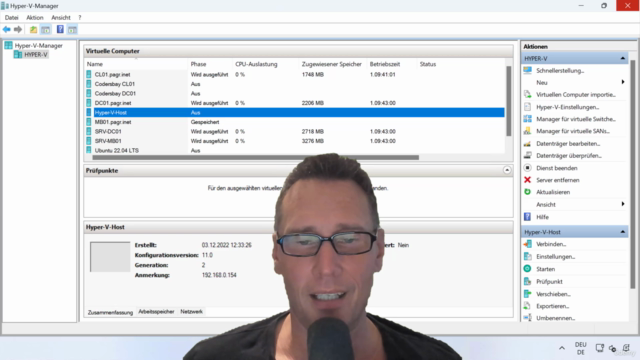Click the Aktionen pane vertical scrollbar
This screenshot has height=360, width=640.
click(x=633, y=175)
